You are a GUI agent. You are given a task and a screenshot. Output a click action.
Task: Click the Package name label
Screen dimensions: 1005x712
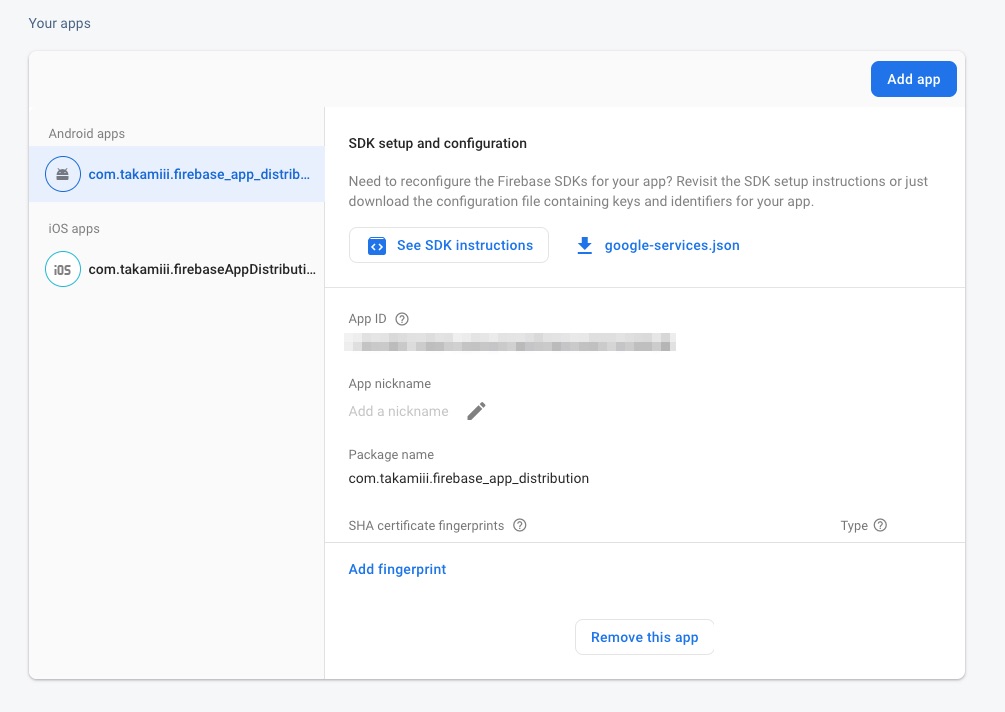coord(391,454)
